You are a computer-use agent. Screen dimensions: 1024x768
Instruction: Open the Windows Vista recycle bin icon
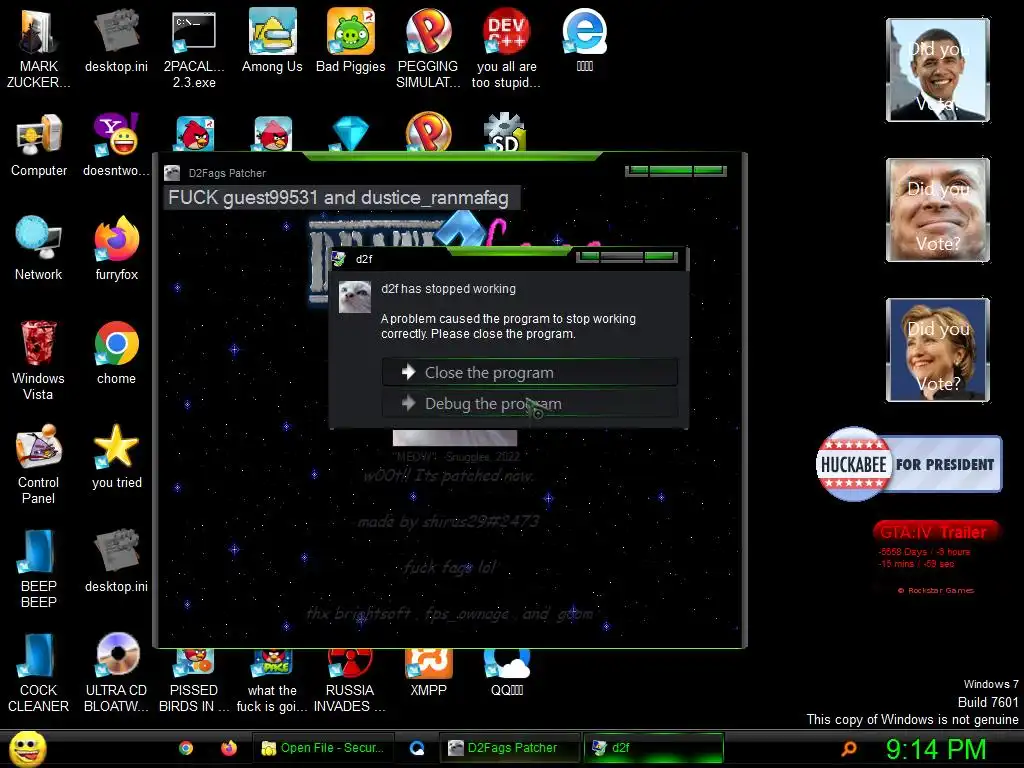pos(38,360)
